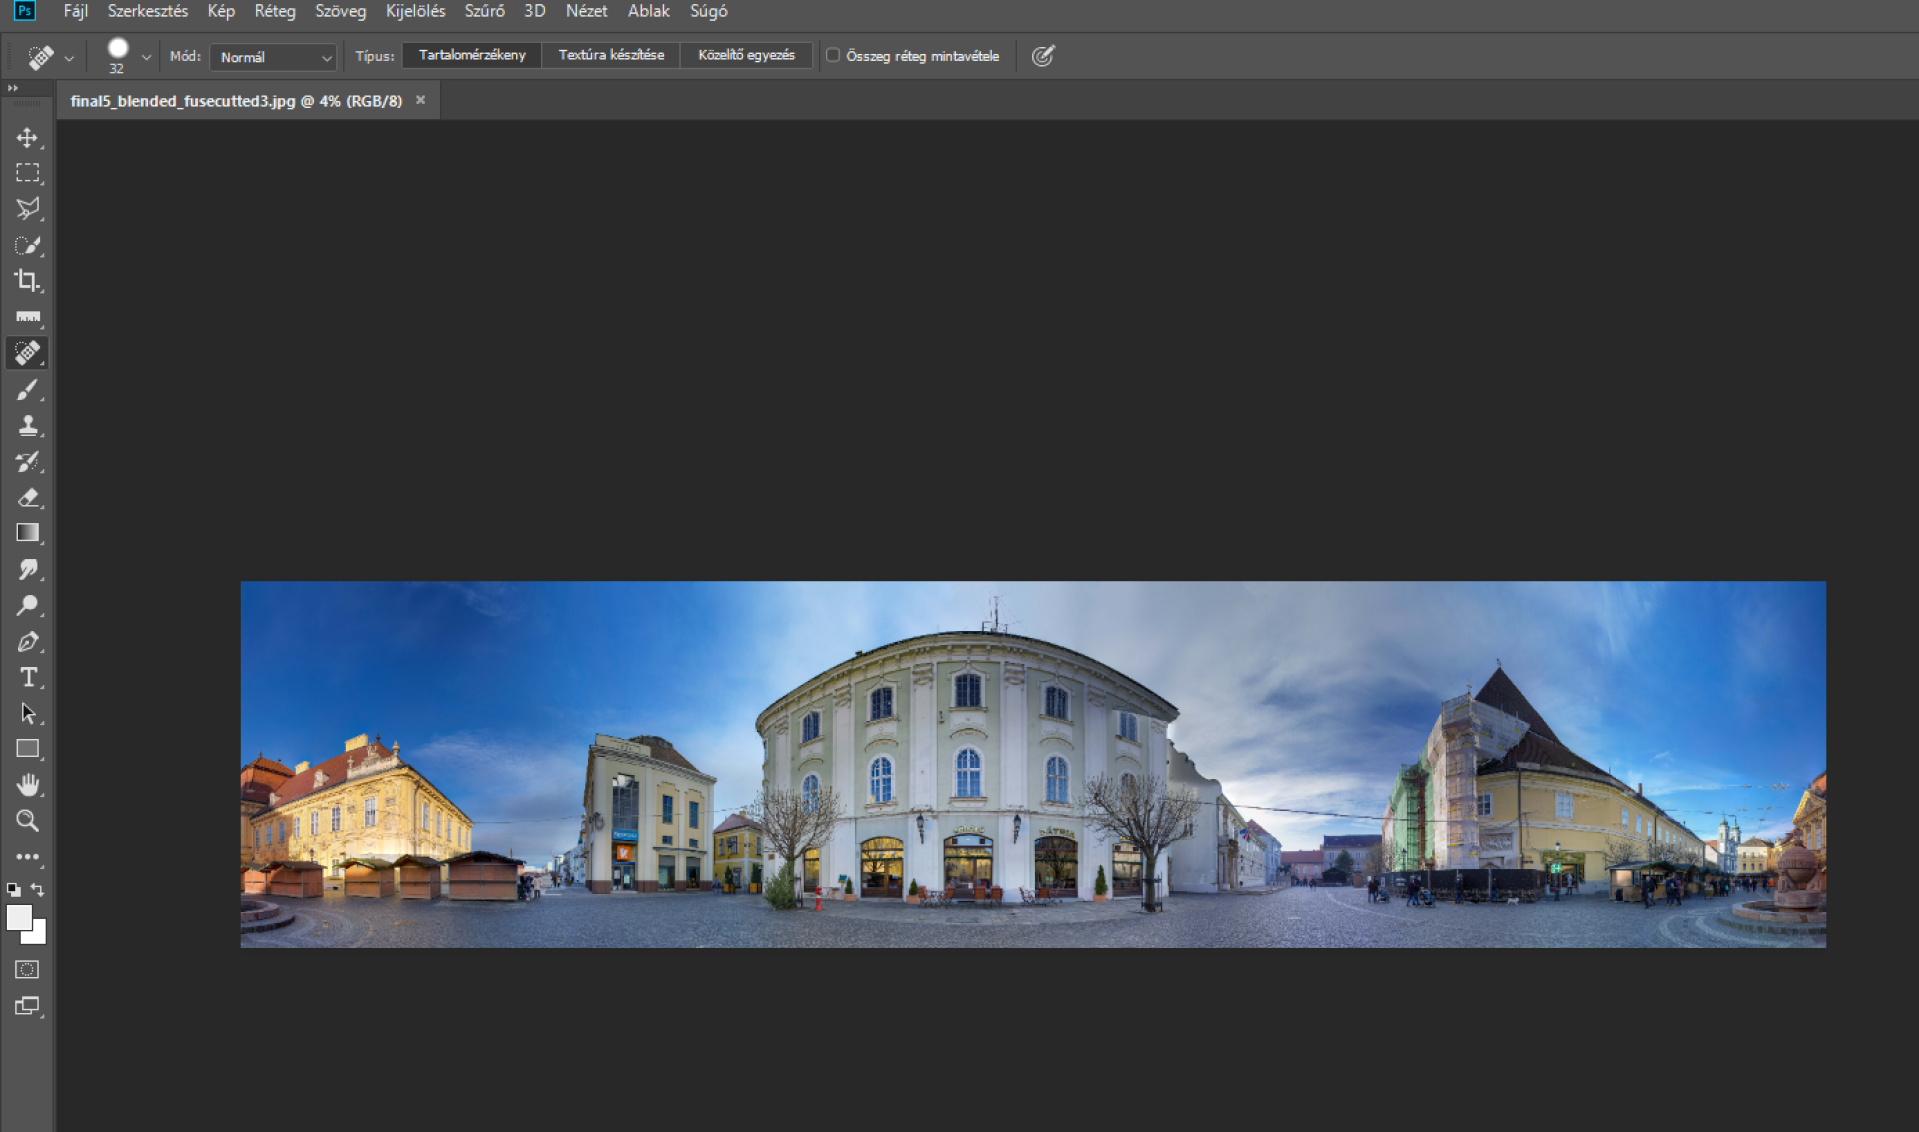This screenshot has height=1132, width=1919.
Task: Select the Zoom tool
Action: pos(27,821)
